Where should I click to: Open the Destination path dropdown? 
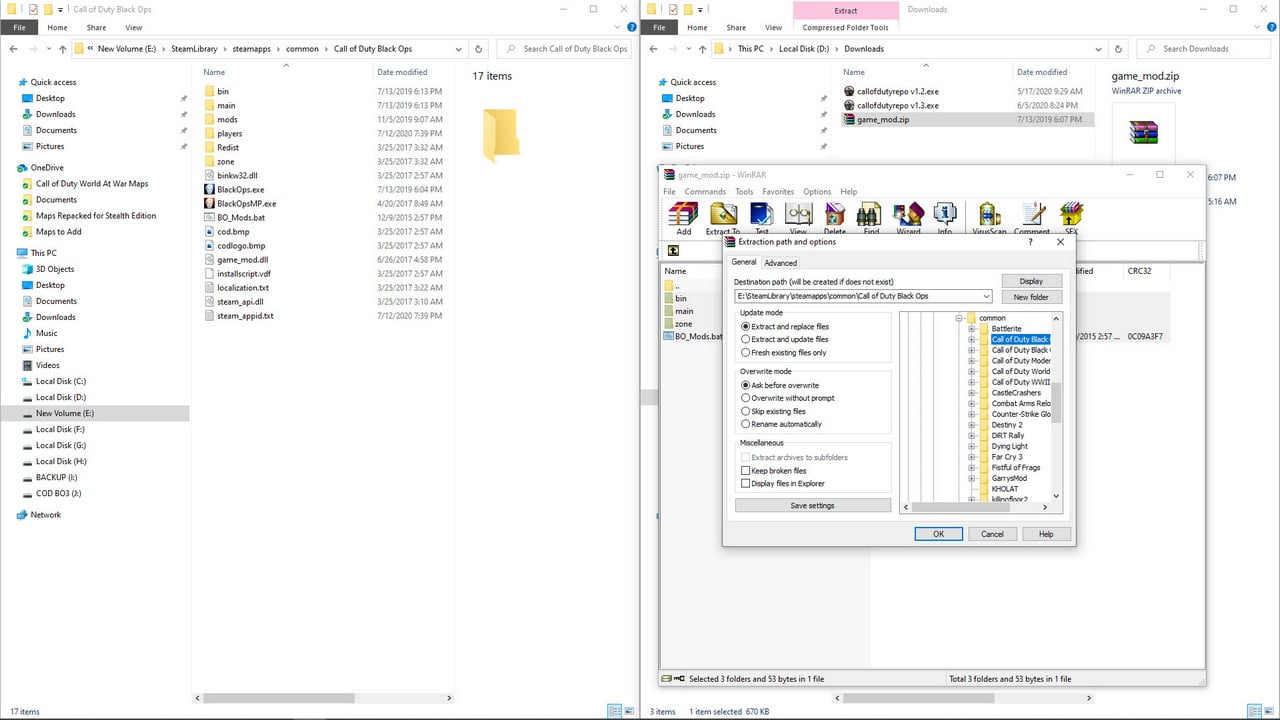[986, 297]
